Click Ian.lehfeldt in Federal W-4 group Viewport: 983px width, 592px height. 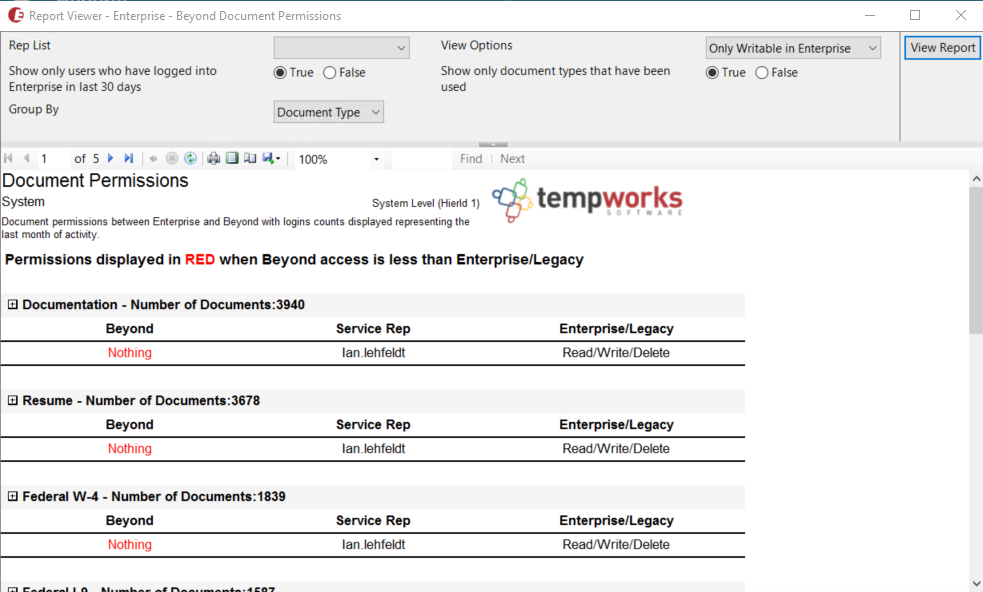tap(373, 545)
